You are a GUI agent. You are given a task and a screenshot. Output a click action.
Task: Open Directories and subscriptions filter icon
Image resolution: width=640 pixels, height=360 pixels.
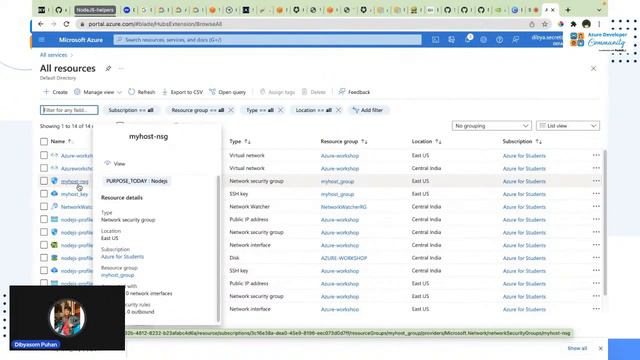[x=451, y=40]
